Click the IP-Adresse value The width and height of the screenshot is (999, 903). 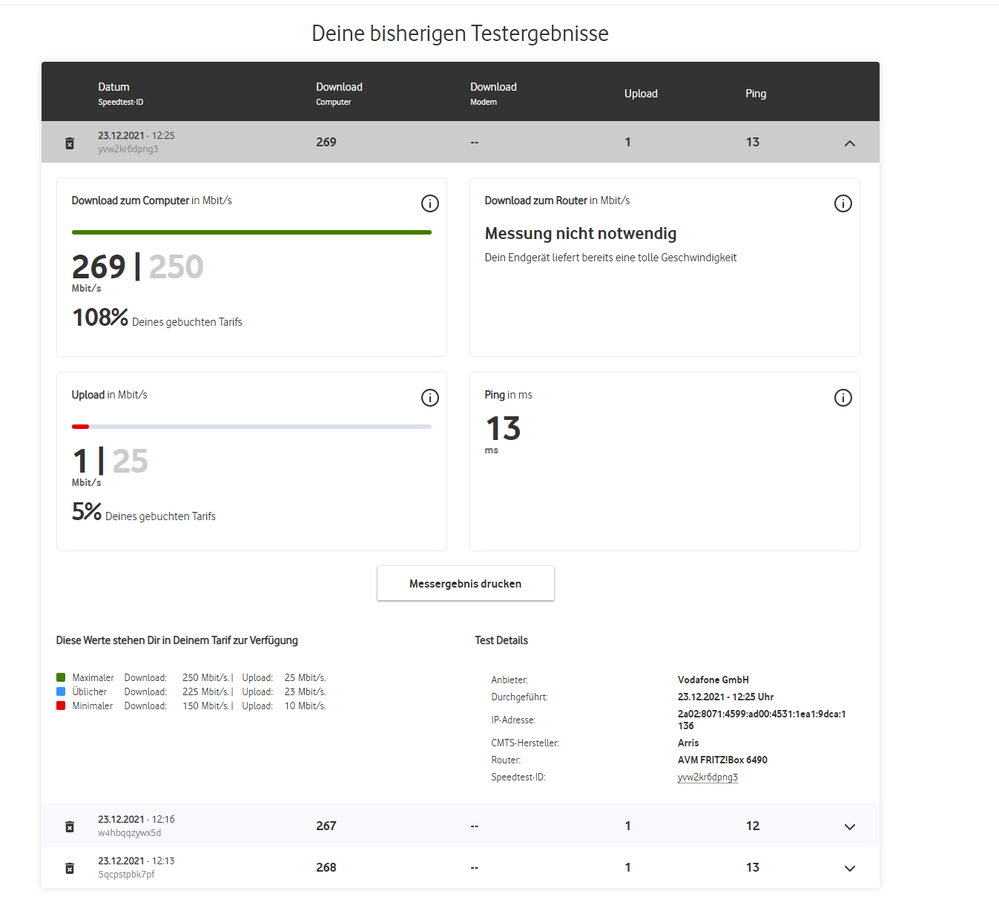pyautogui.click(x=761, y=719)
